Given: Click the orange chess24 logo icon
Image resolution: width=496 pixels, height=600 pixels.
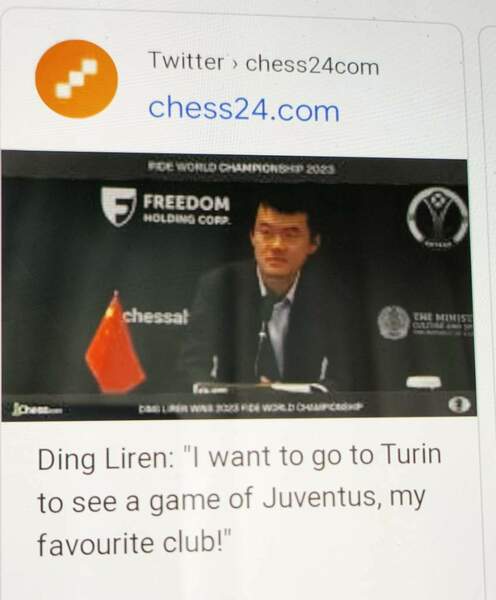Looking at the screenshot, I should pyautogui.click(x=77, y=78).
